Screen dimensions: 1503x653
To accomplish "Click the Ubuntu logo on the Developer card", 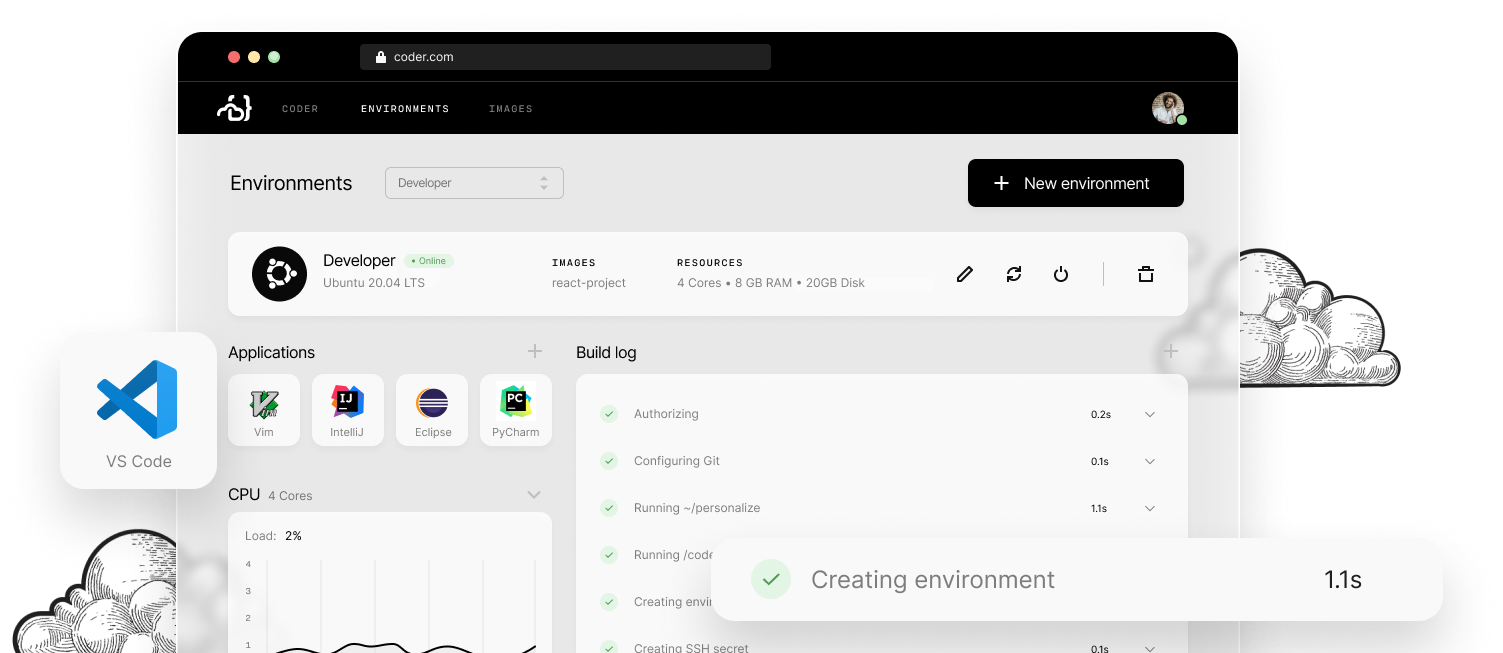I will [279, 273].
